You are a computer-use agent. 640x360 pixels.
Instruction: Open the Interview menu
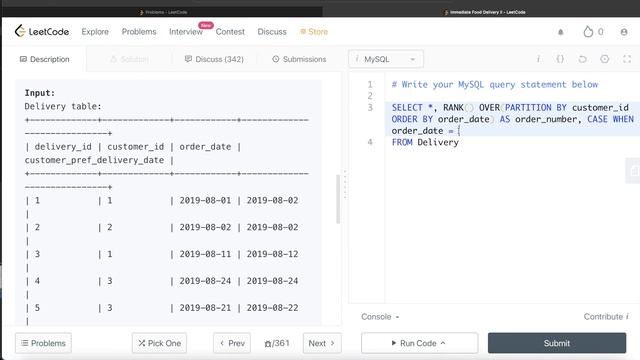pos(186,31)
